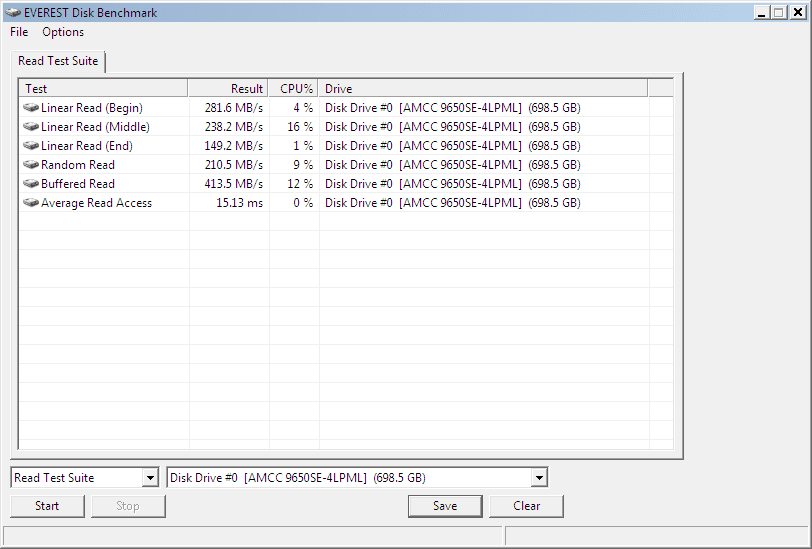Expand the Disk Drive #0 dropdown arrow
This screenshot has width=812, height=549.
539,478
